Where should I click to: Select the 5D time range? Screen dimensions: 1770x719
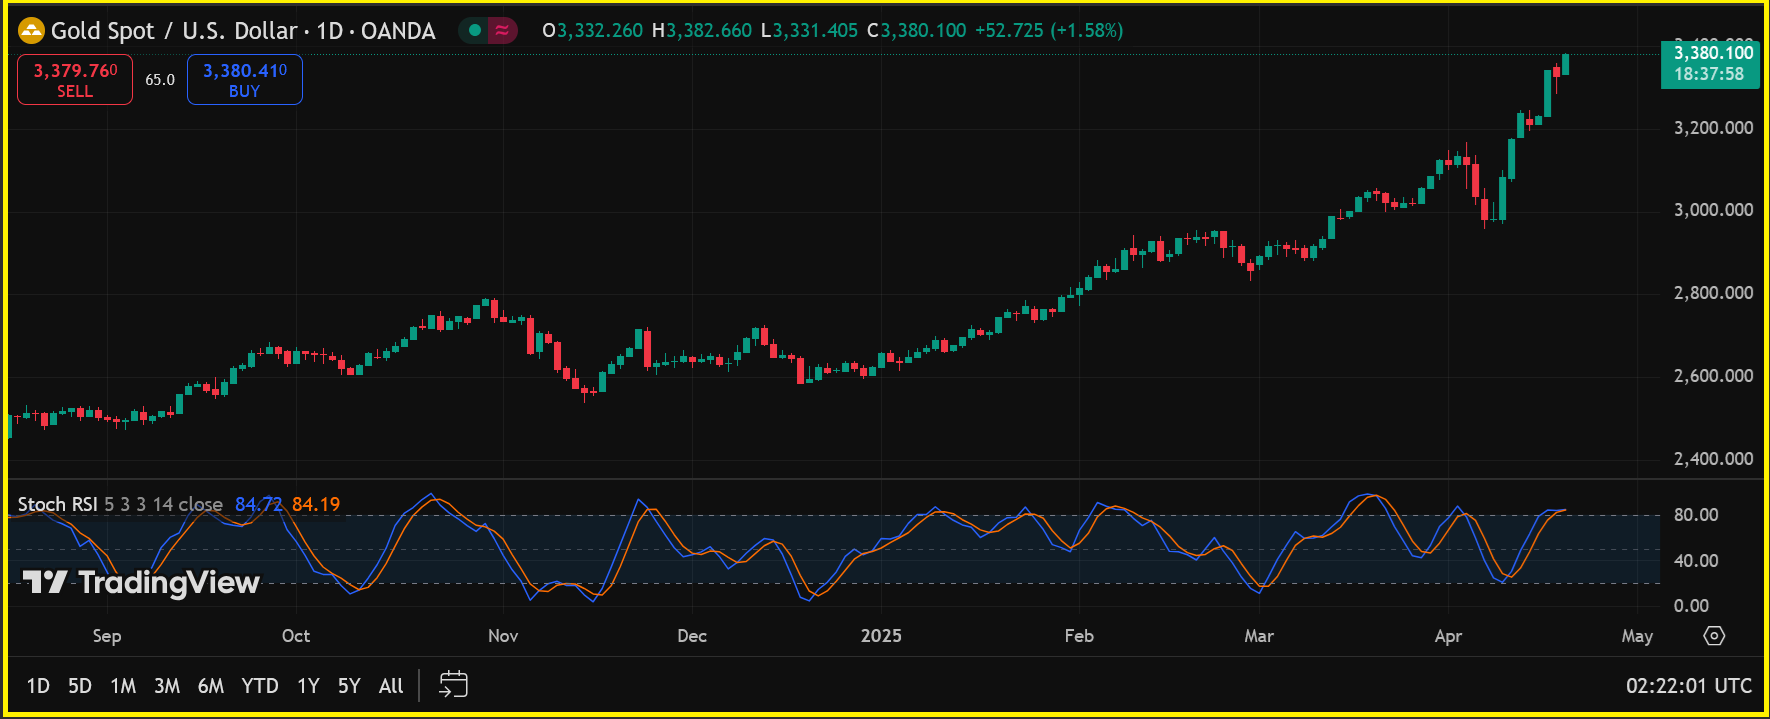pos(80,686)
